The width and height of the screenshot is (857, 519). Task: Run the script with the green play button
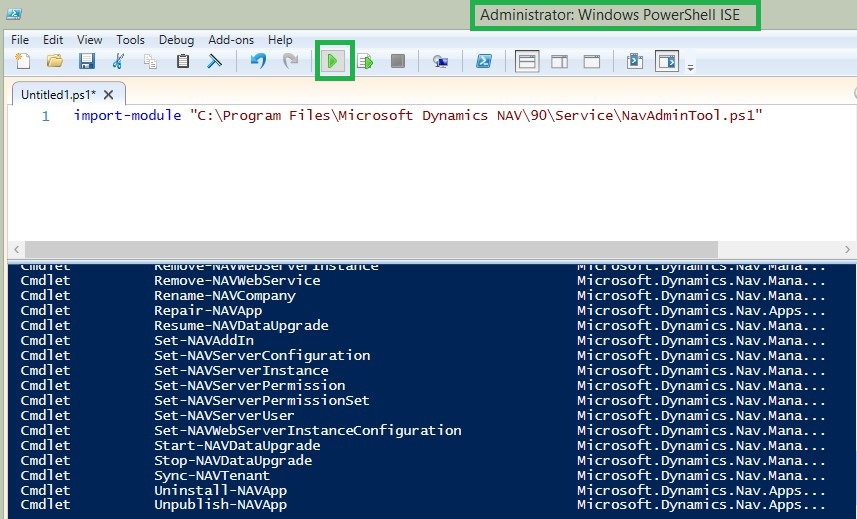pos(333,61)
